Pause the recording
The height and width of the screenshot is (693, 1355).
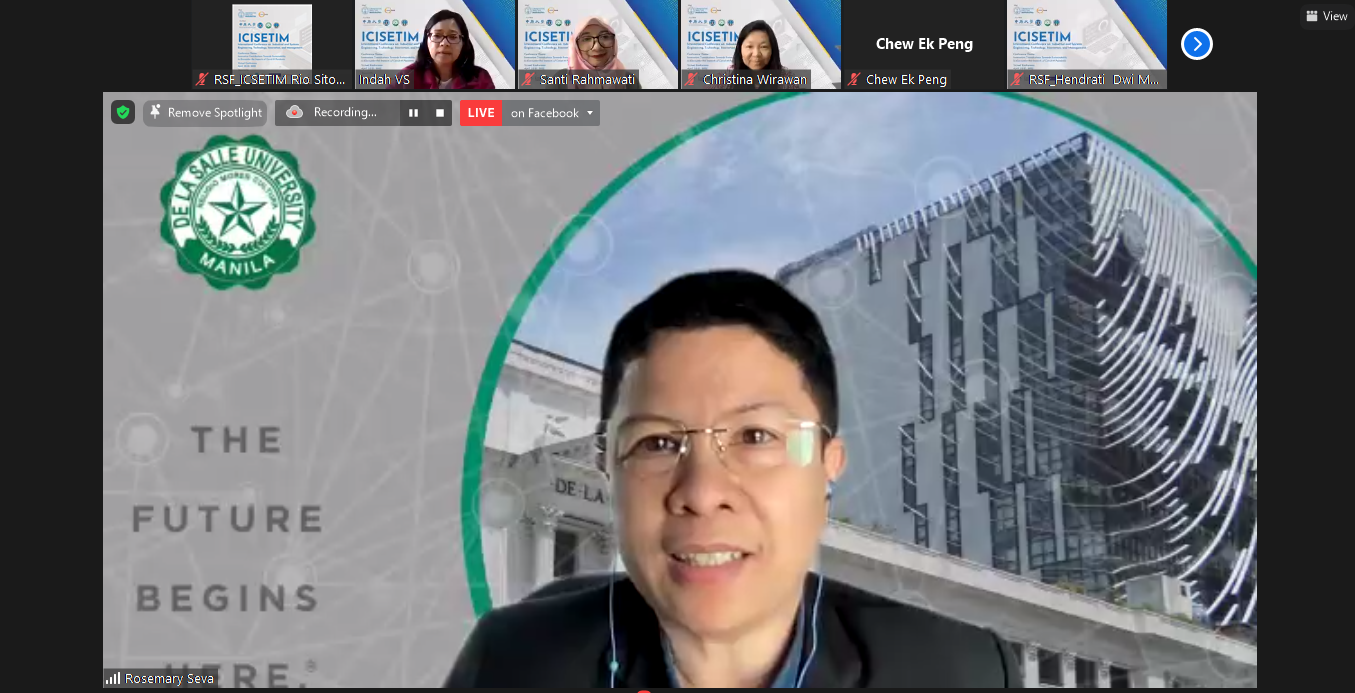(x=413, y=113)
